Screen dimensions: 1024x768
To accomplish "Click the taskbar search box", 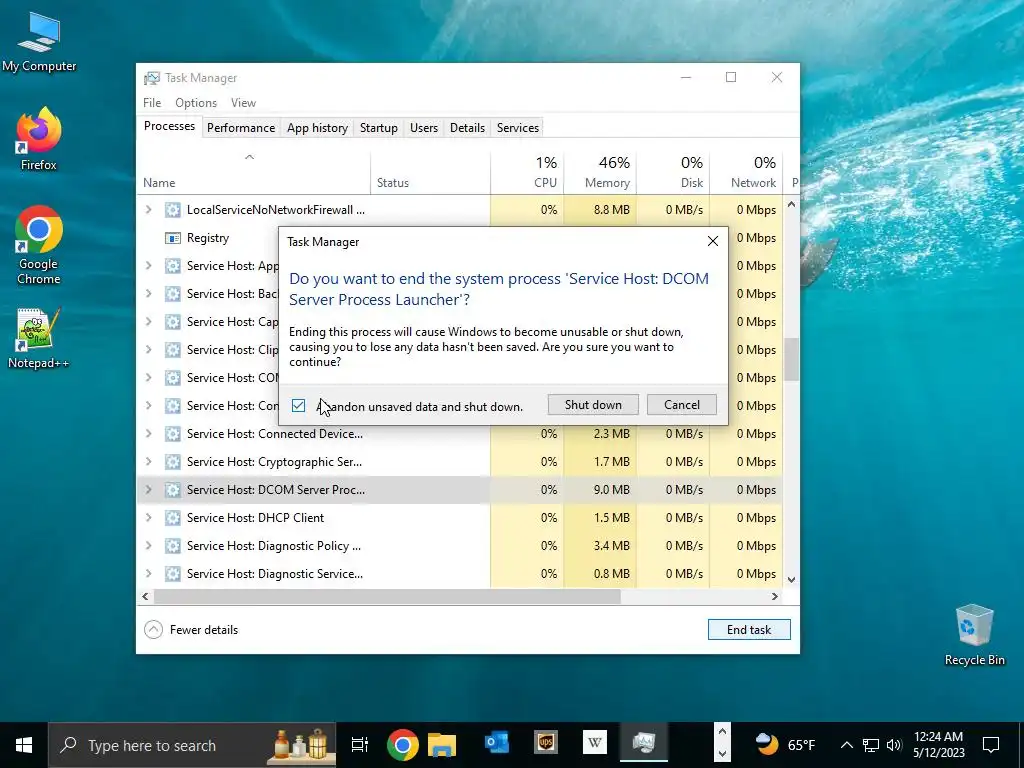I will 192,745.
